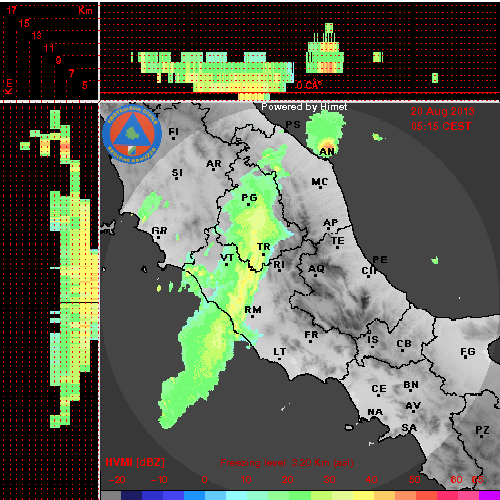Viewport: 500px width, 500px height.
Task: Select the PS city label on the map
Action: pos(293,125)
